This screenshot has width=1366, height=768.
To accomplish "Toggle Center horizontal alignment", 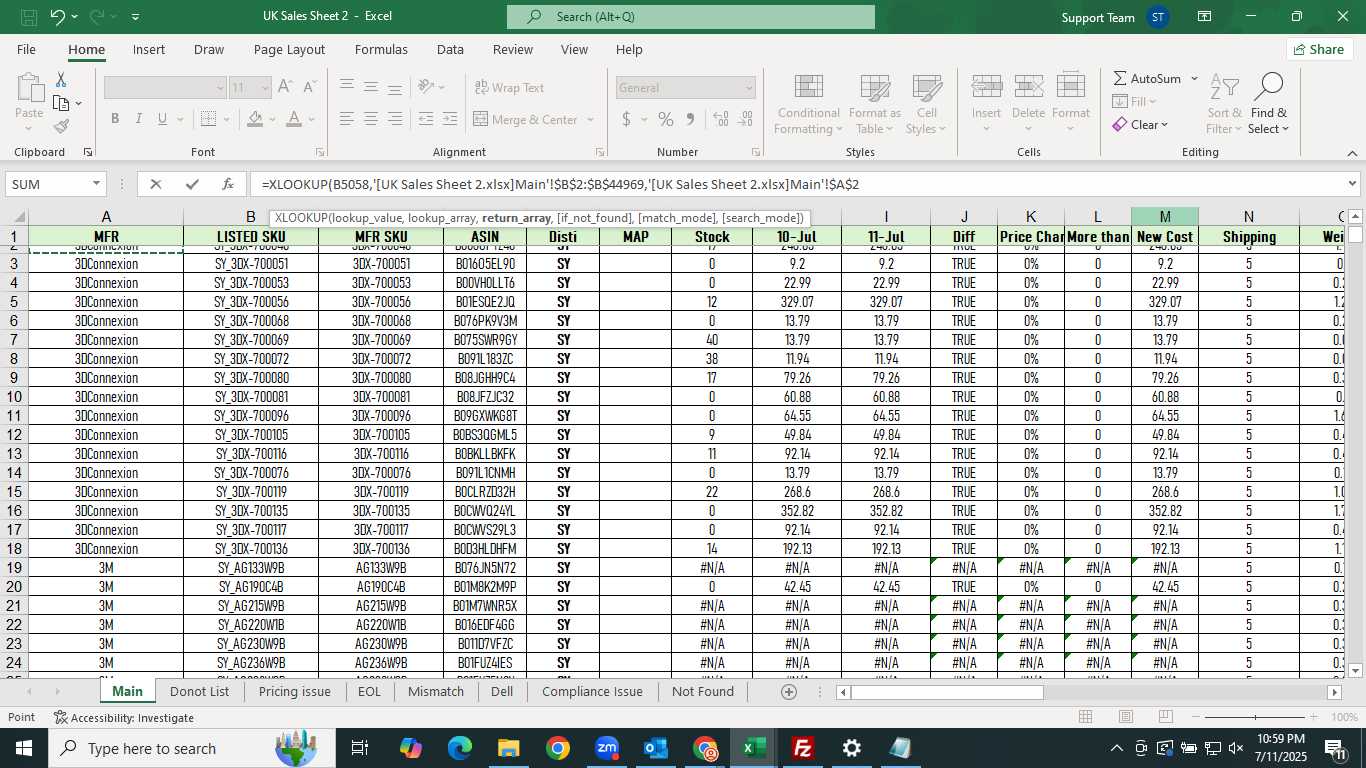I will (x=371, y=119).
